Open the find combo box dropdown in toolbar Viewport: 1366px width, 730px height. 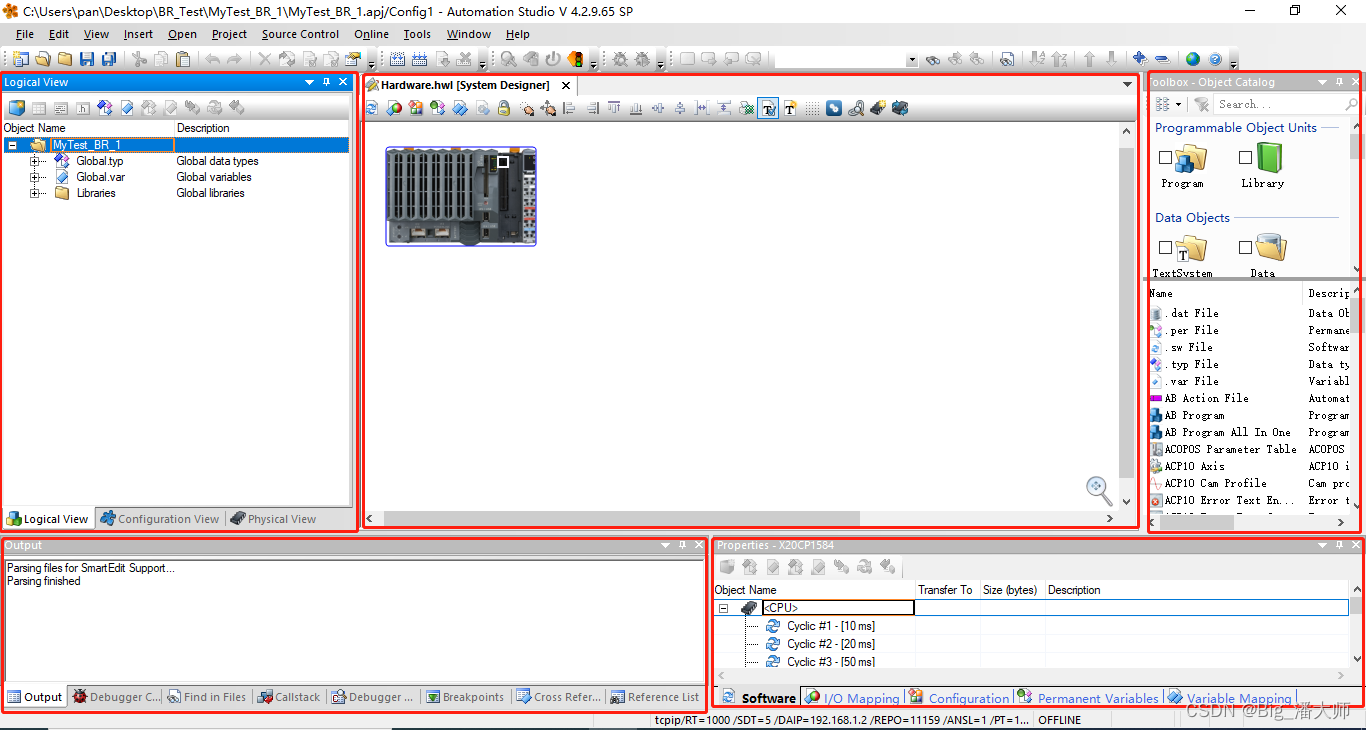point(911,59)
